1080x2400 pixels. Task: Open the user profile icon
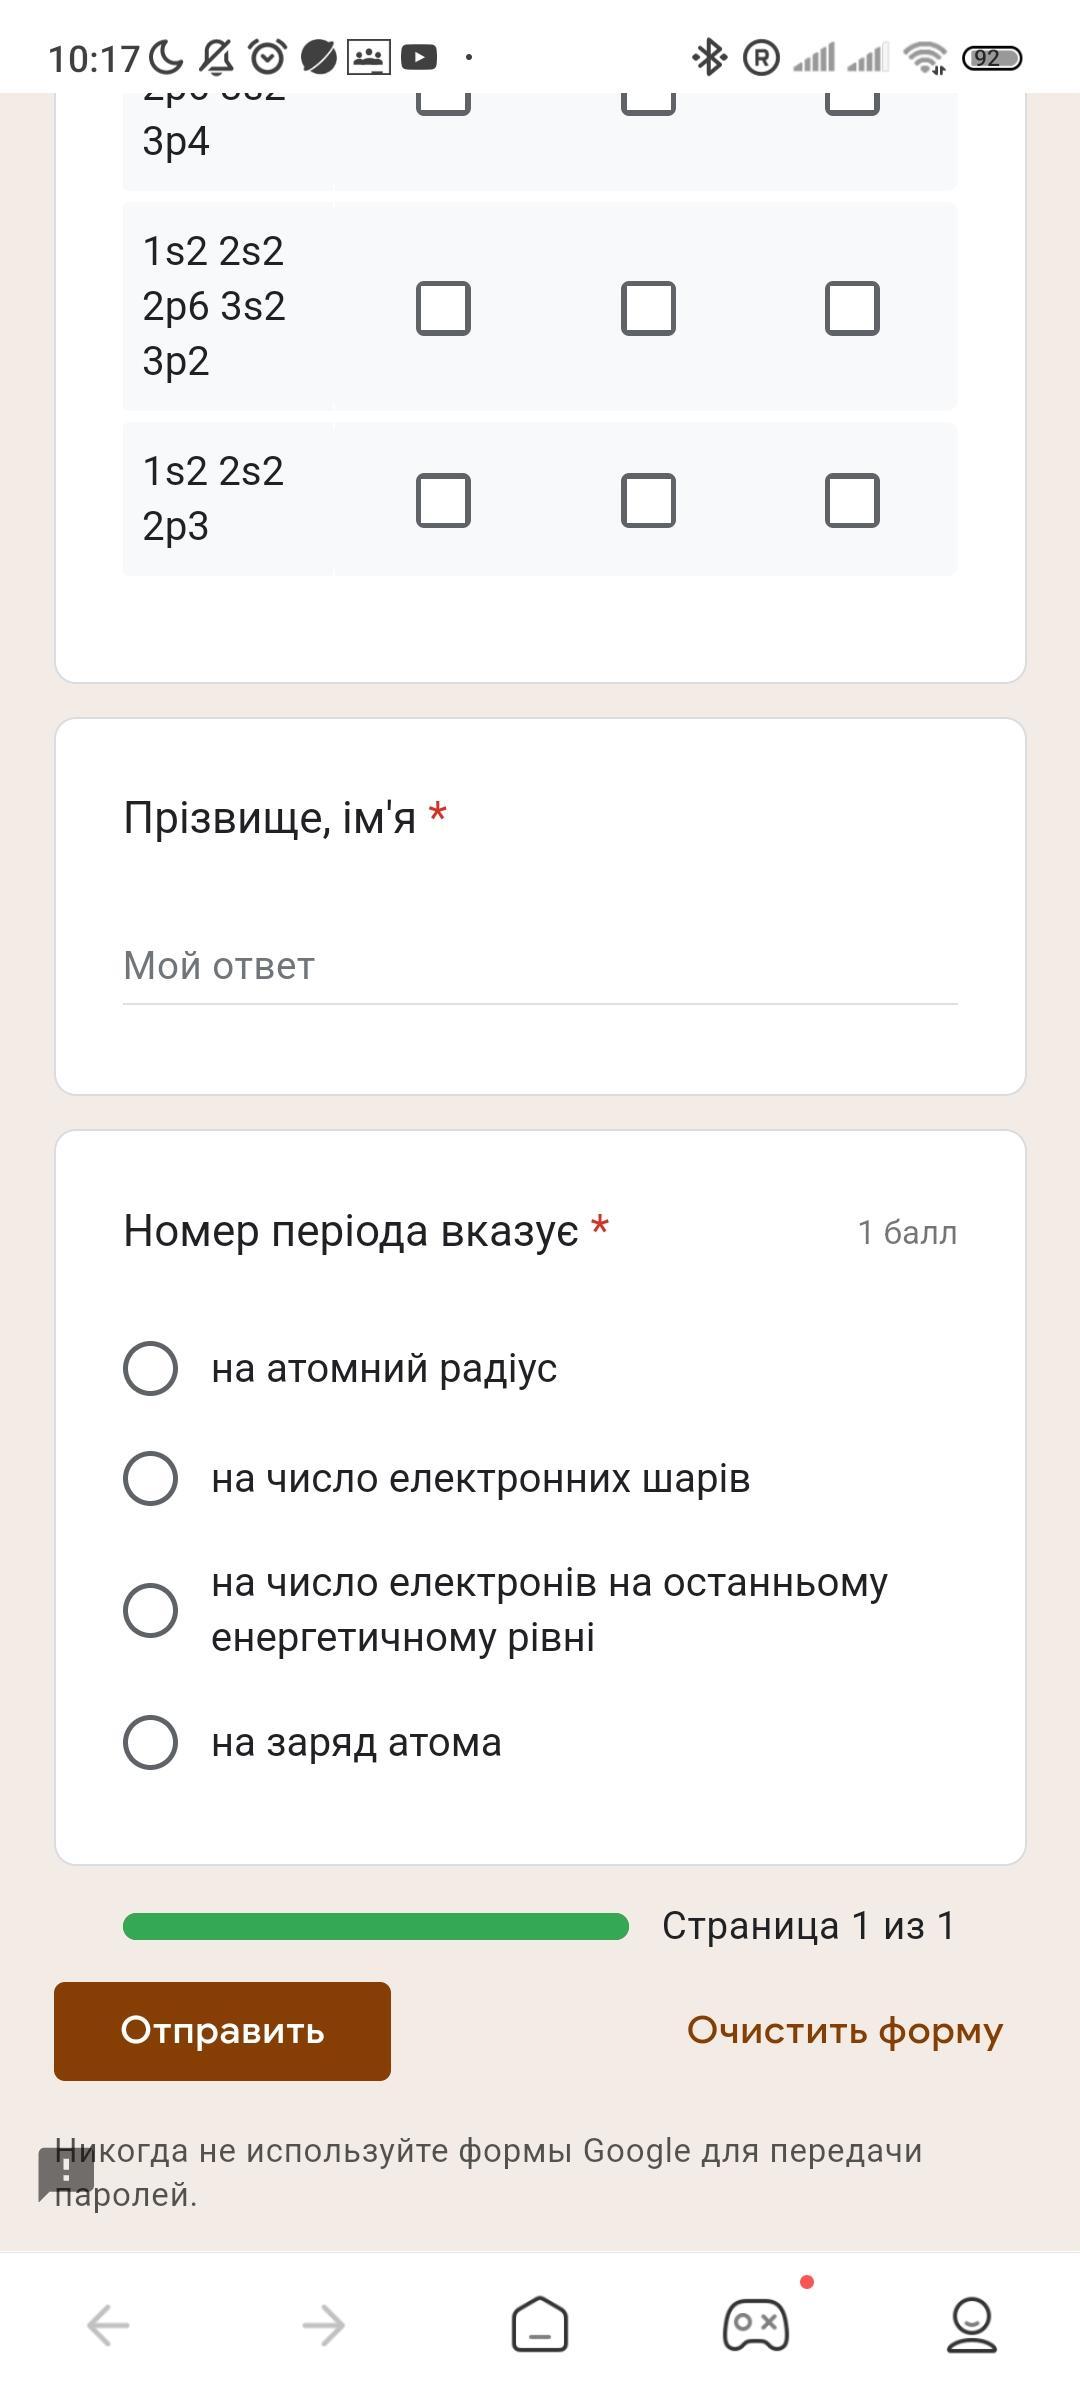(971, 2323)
